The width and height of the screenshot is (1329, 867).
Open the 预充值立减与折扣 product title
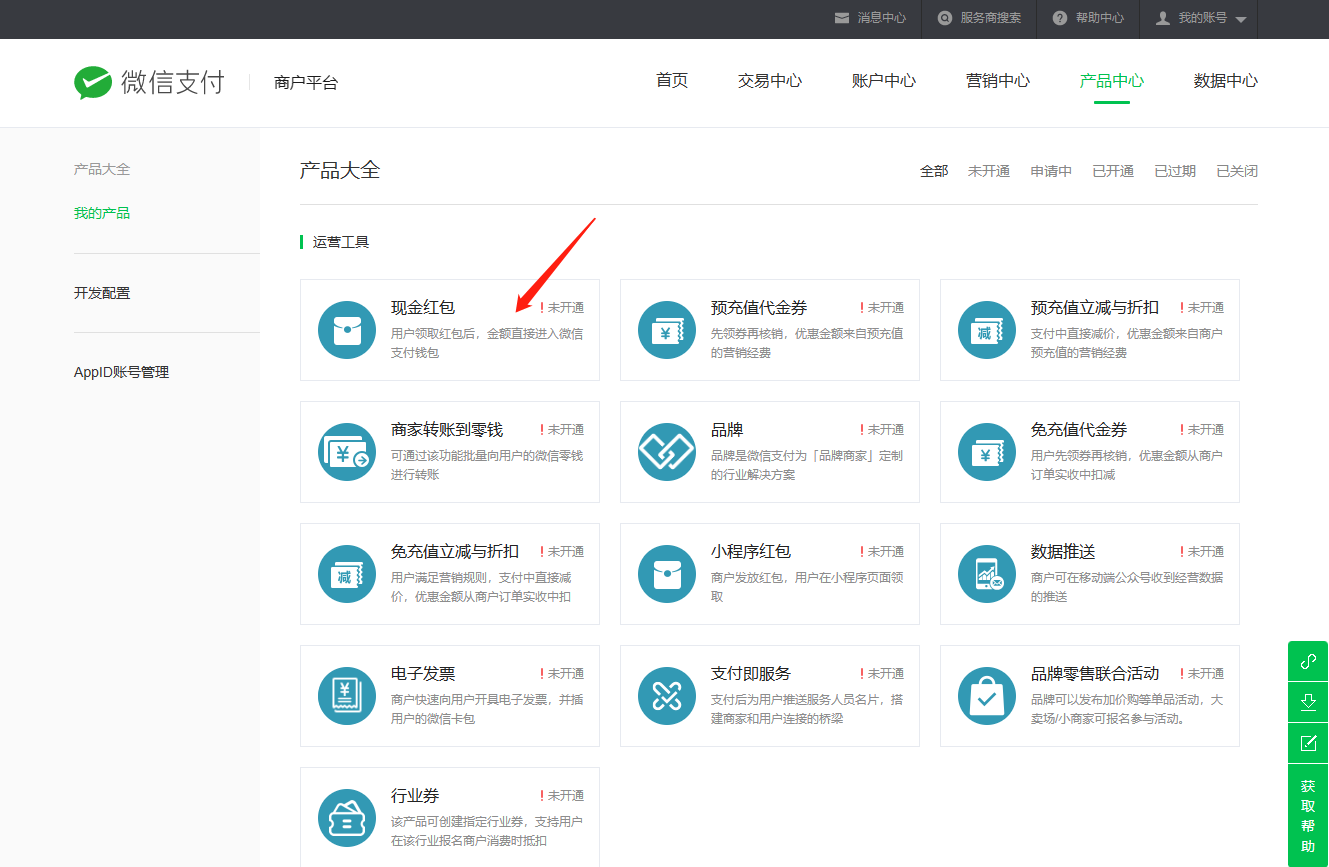coord(1095,308)
